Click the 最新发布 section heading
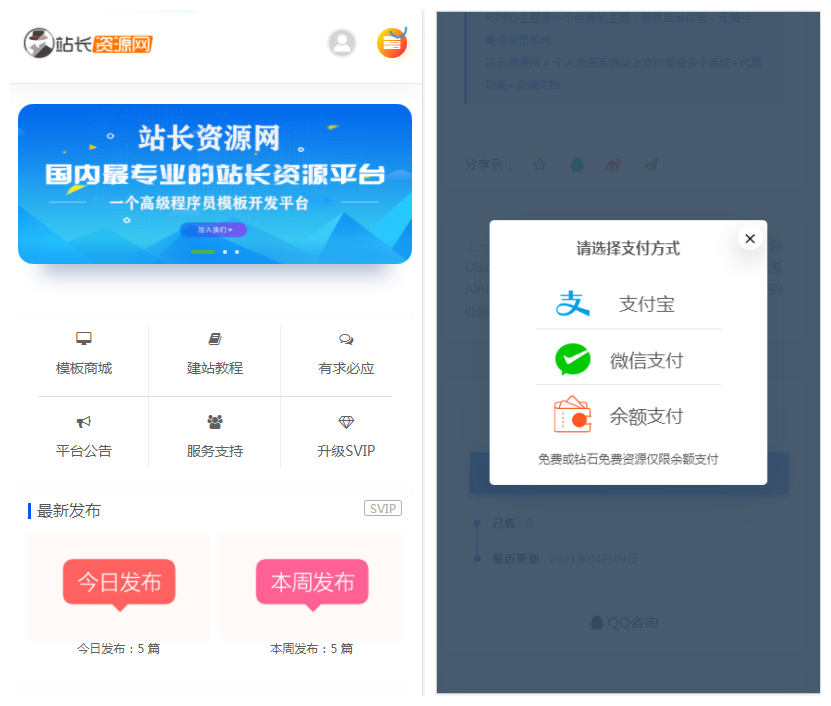Image resolution: width=831 pixels, height=706 pixels. point(69,511)
